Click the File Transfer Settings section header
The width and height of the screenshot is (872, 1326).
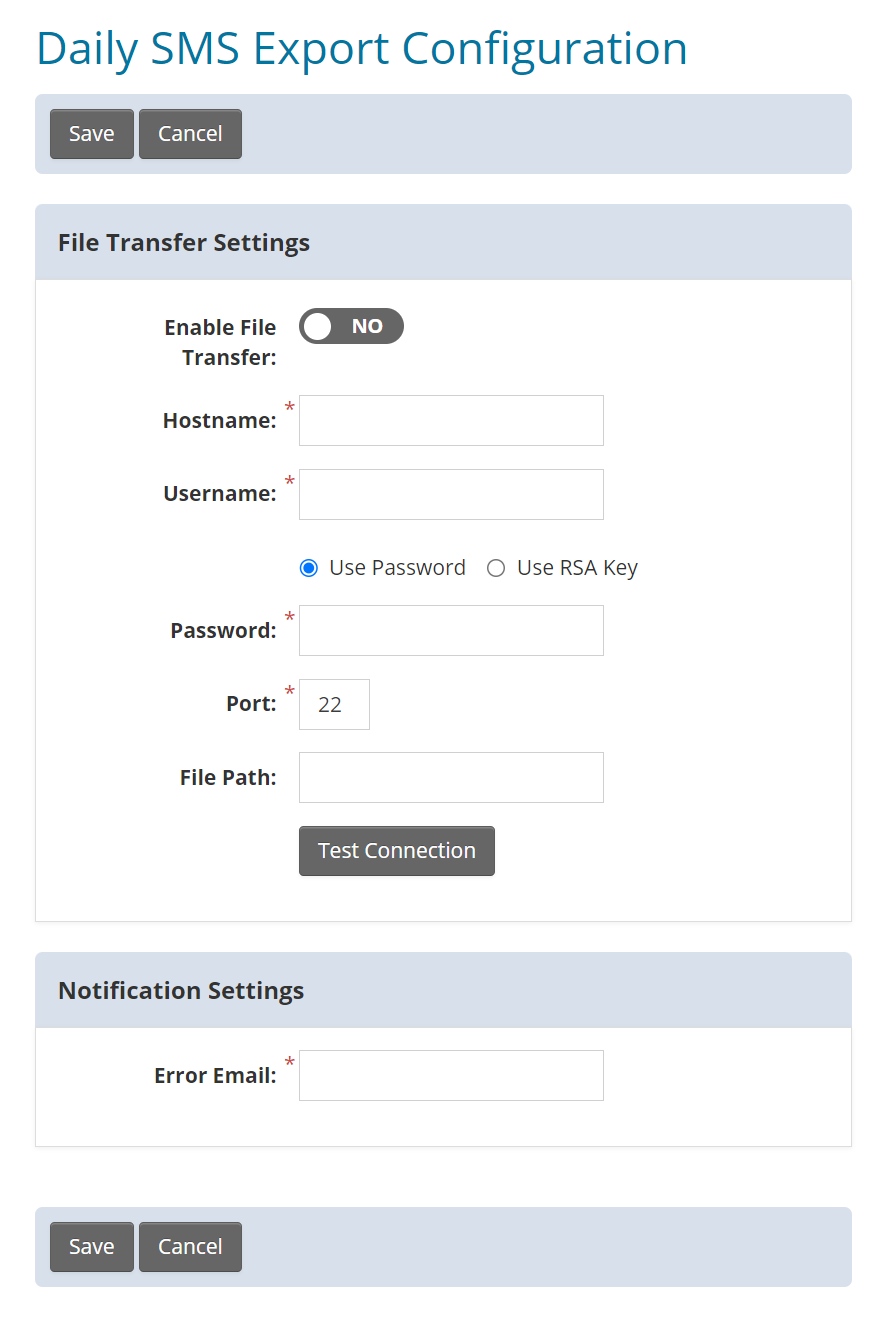(x=184, y=243)
